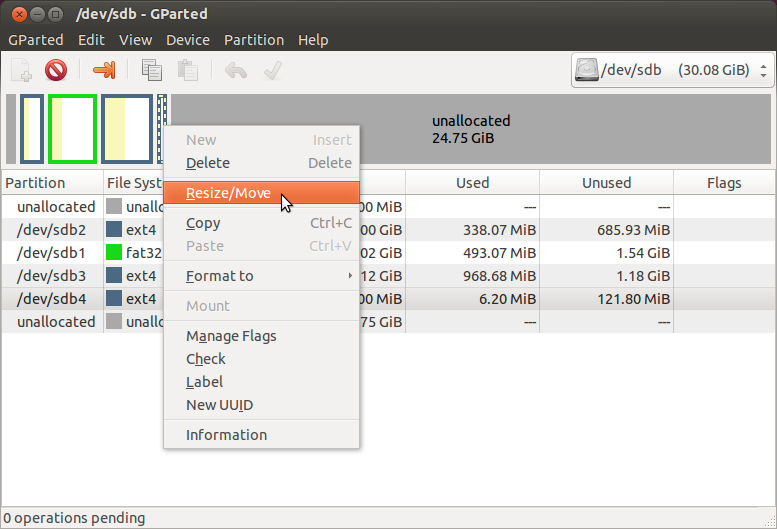Select the narrow sdb4 block in the disk map
This screenshot has height=529, width=777.
[162, 110]
